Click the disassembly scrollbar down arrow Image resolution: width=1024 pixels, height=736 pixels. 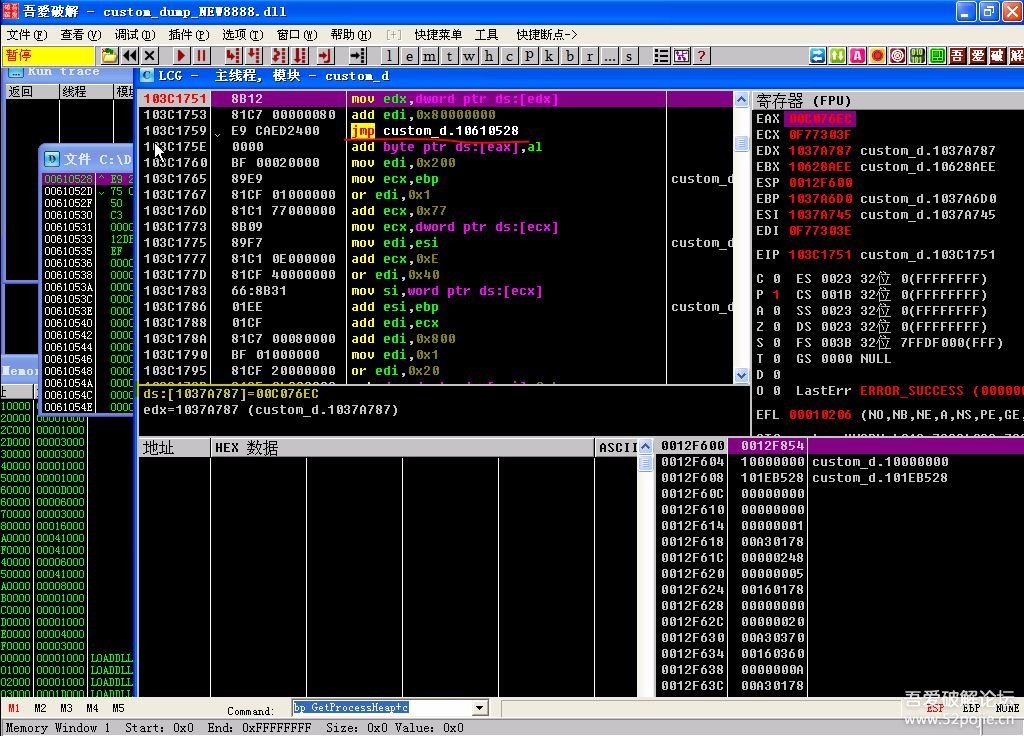point(741,376)
